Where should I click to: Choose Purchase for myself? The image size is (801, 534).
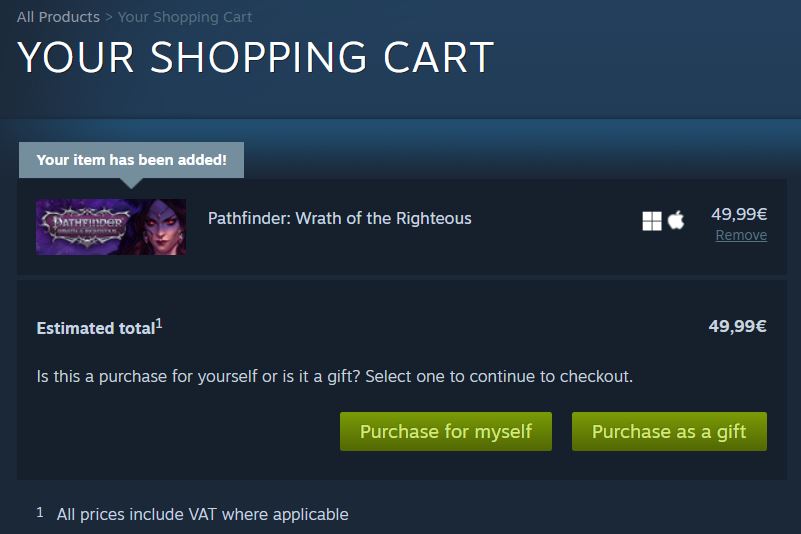click(x=445, y=431)
